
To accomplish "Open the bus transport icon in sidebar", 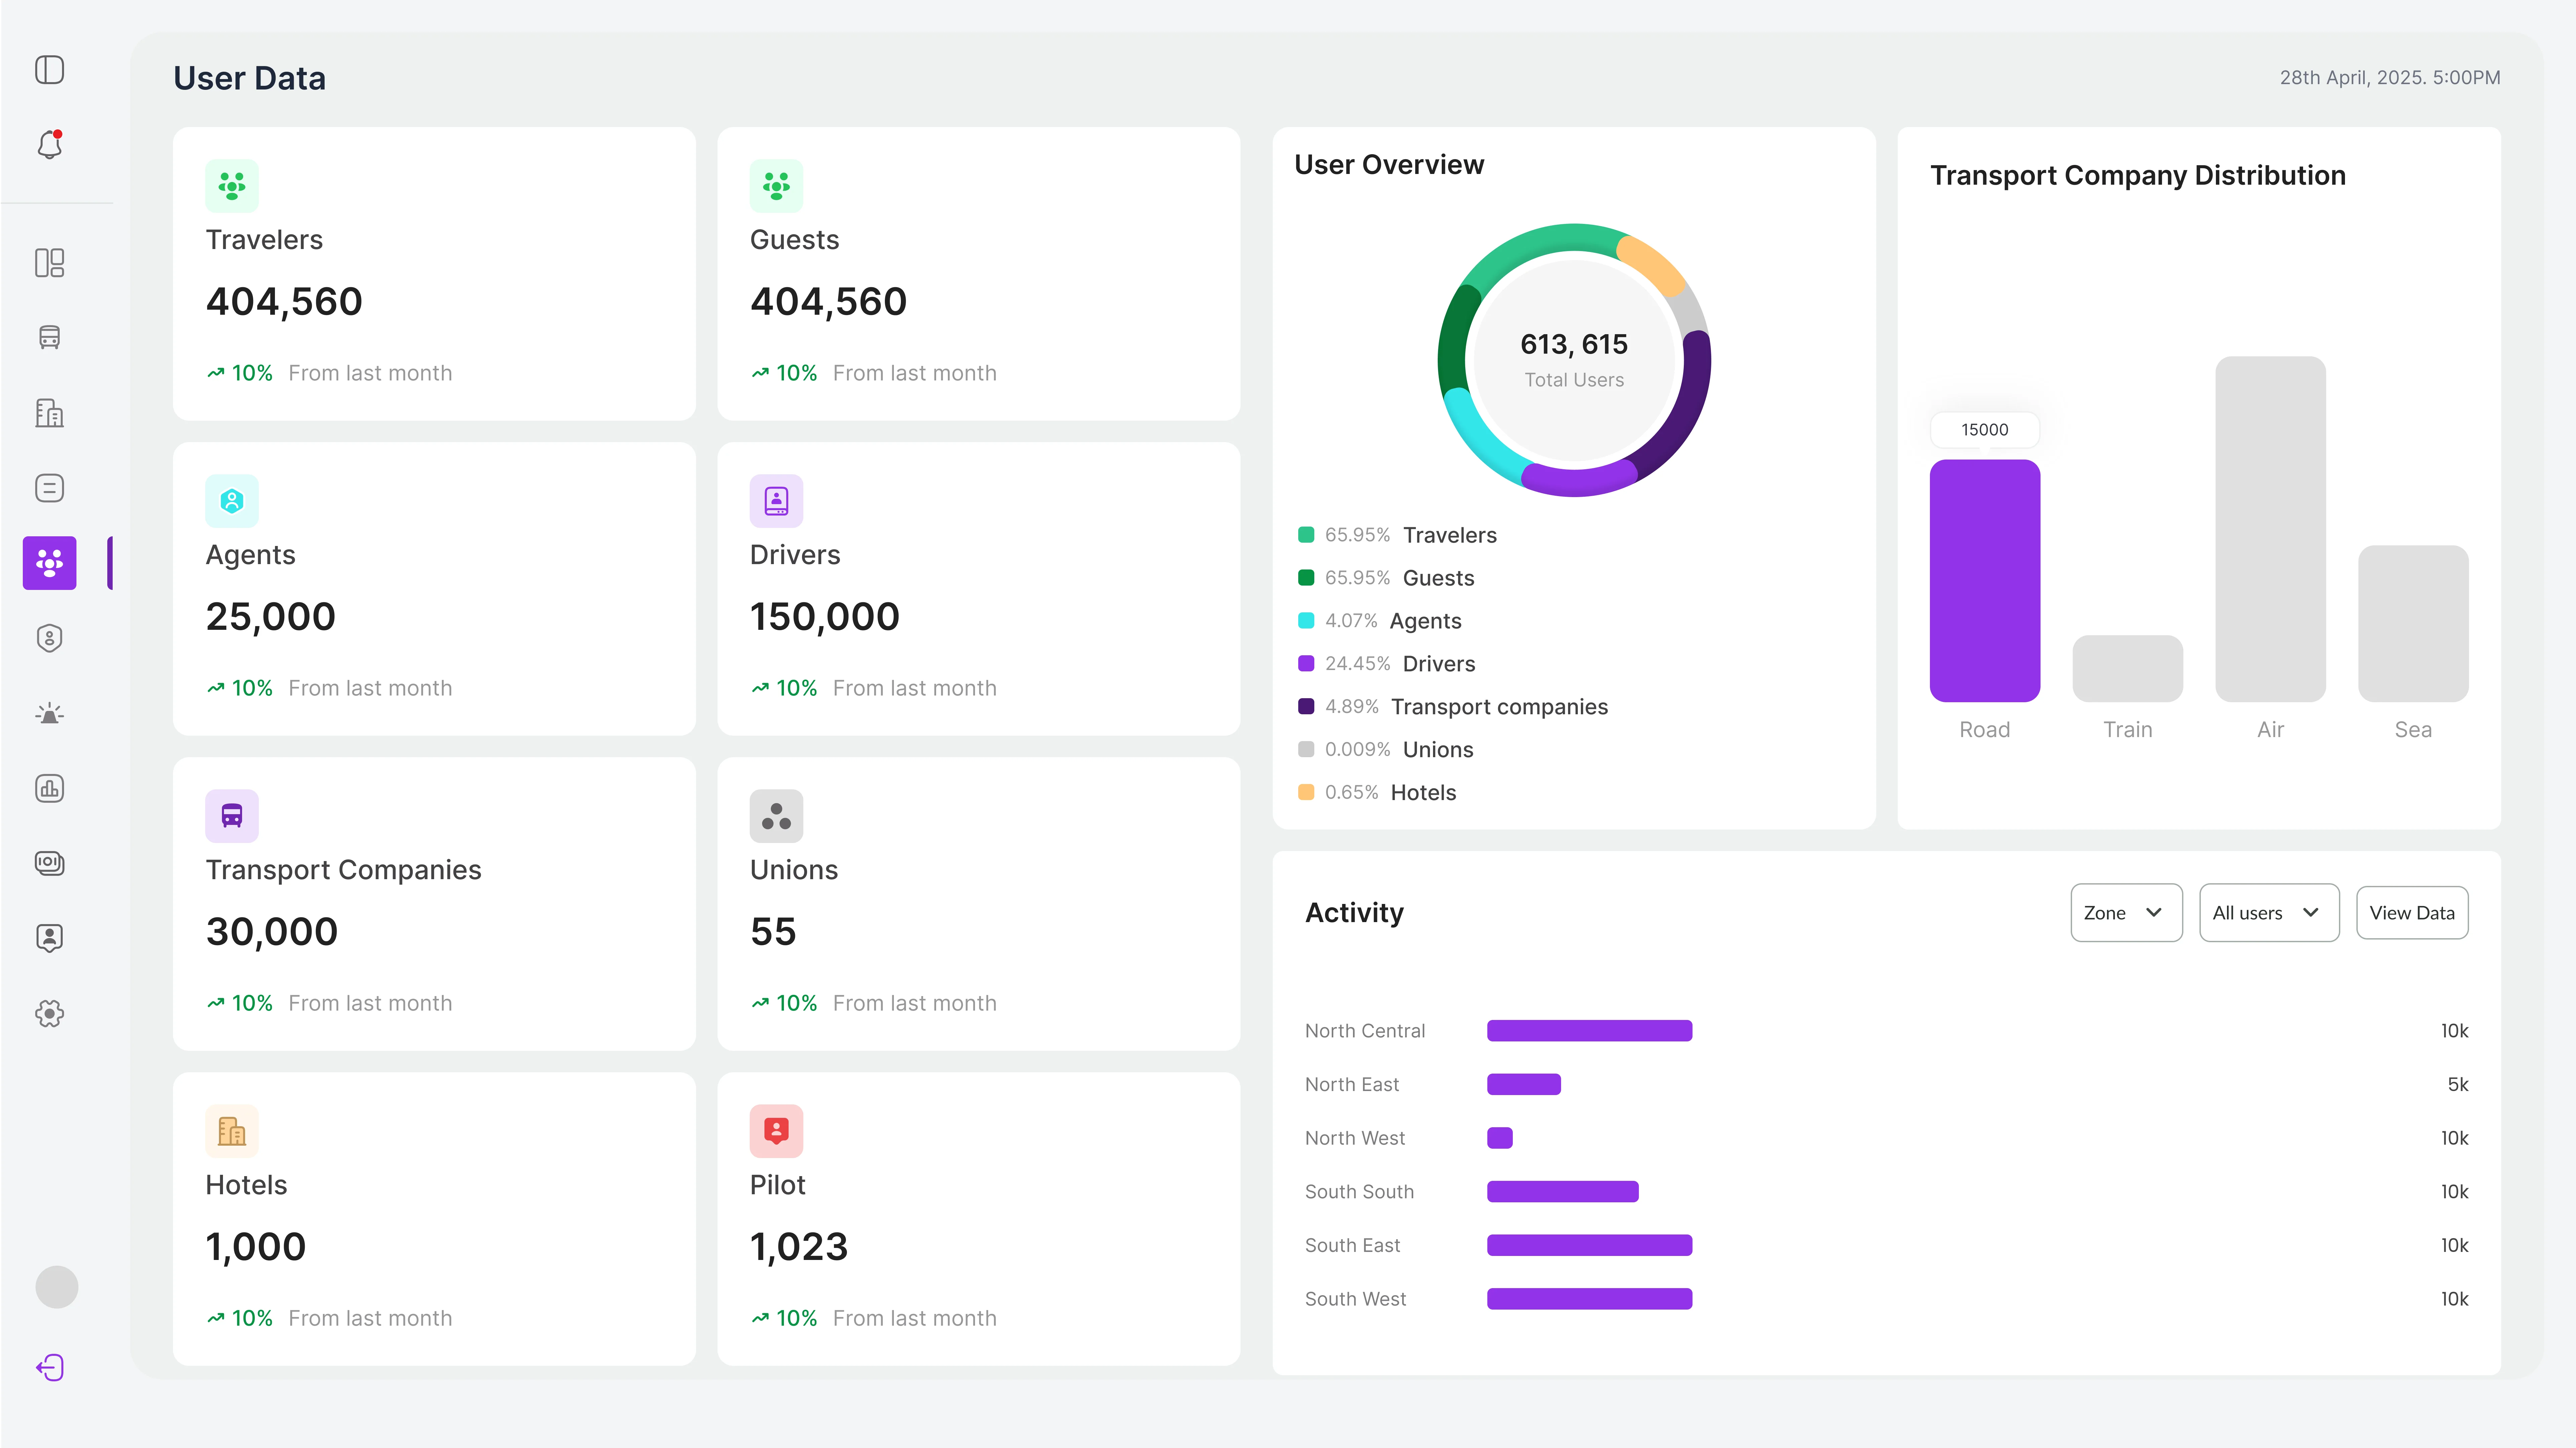I will click(49, 338).
